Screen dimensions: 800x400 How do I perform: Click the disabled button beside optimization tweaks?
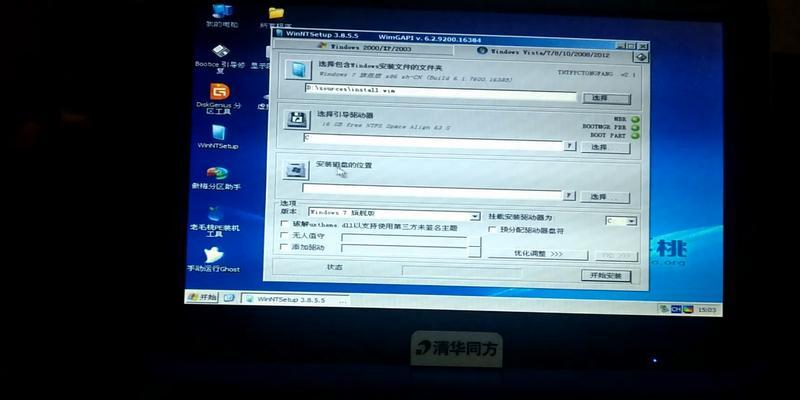616,256
